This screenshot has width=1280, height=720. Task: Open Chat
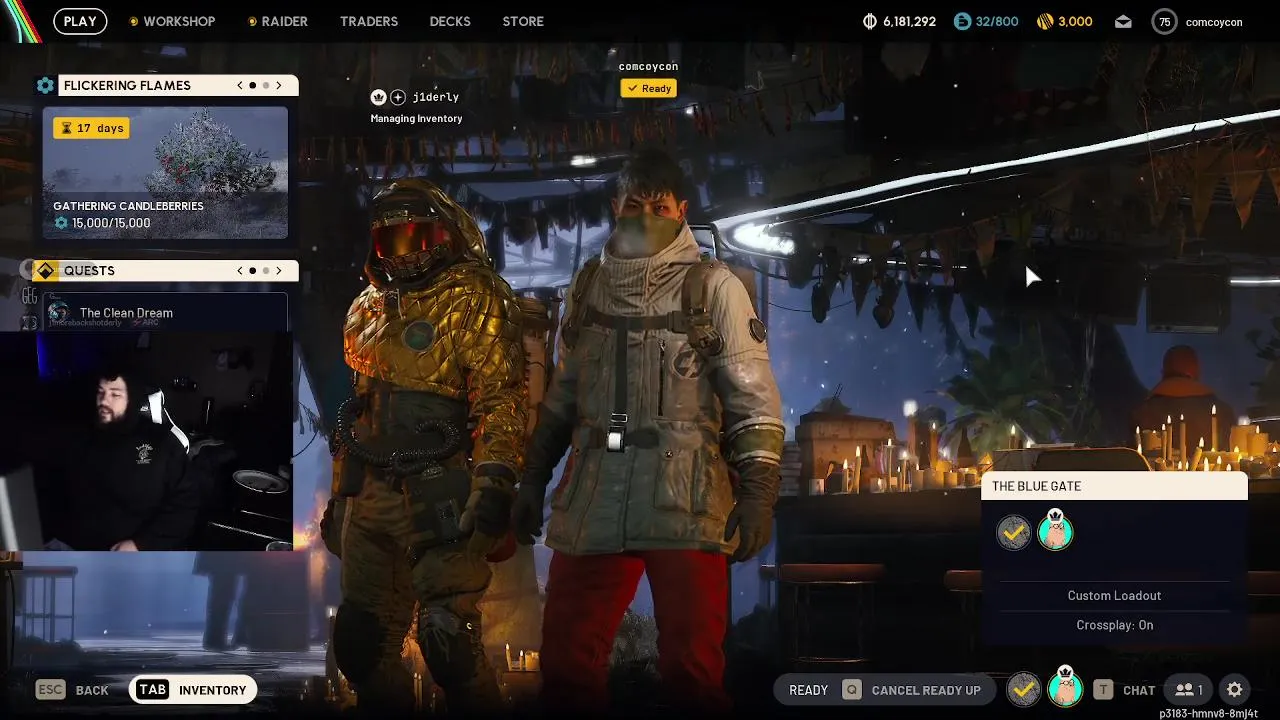(1124, 690)
